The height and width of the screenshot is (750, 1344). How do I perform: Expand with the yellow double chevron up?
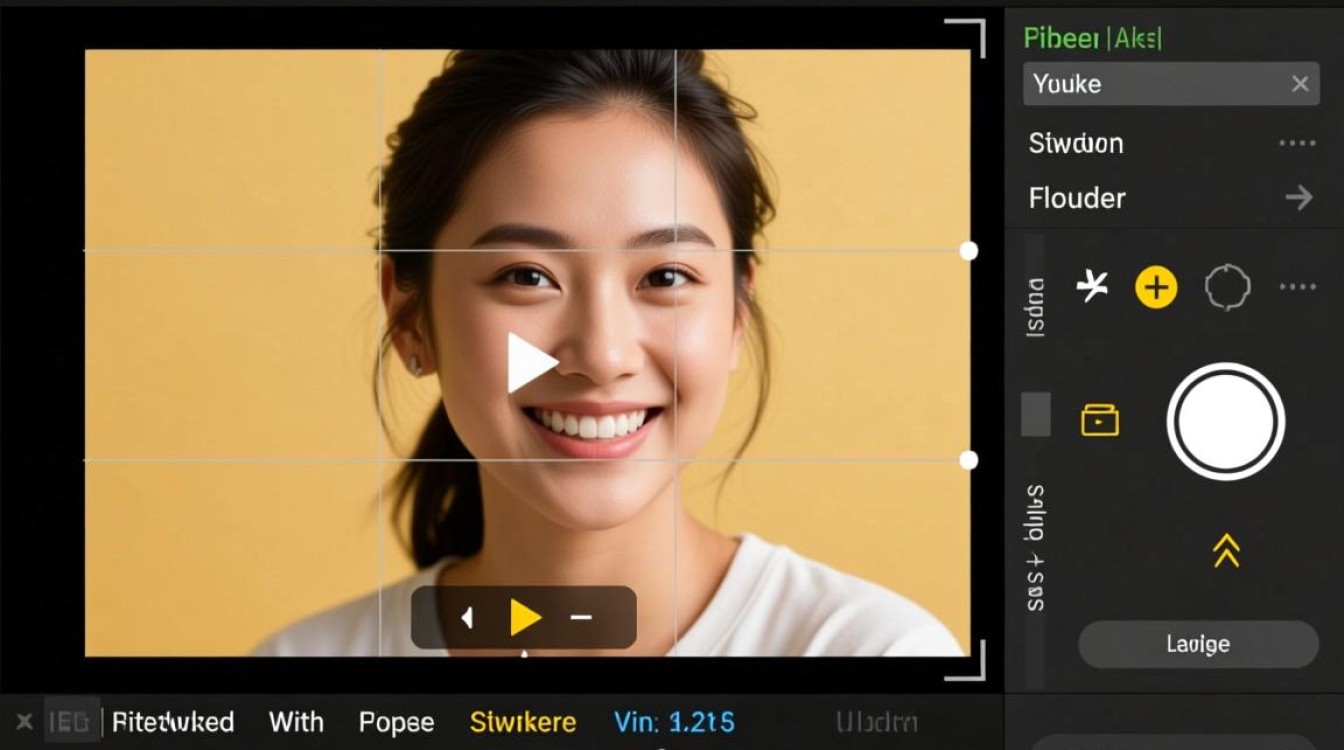coord(1226,550)
